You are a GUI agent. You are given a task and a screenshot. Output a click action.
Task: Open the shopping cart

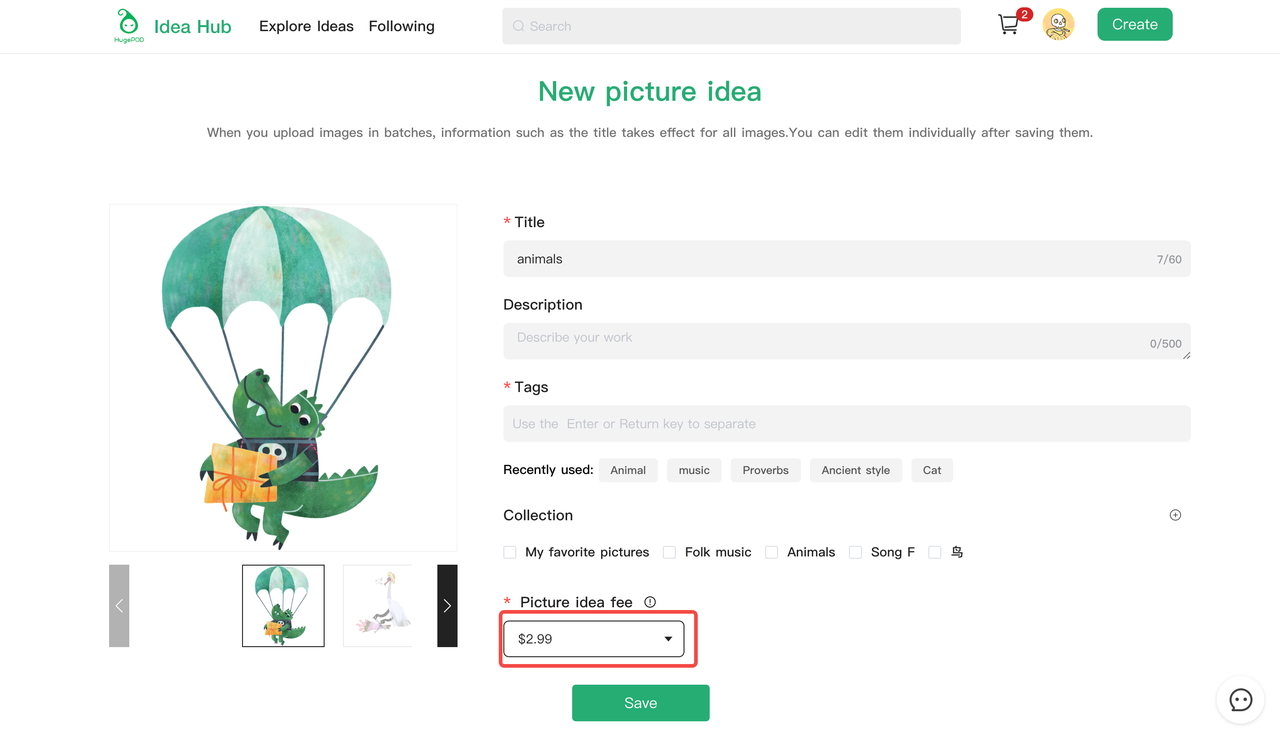point(1009,25)
